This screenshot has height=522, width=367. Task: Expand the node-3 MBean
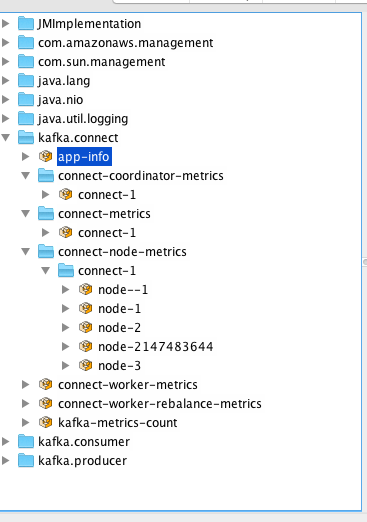[x=66, y=365]
